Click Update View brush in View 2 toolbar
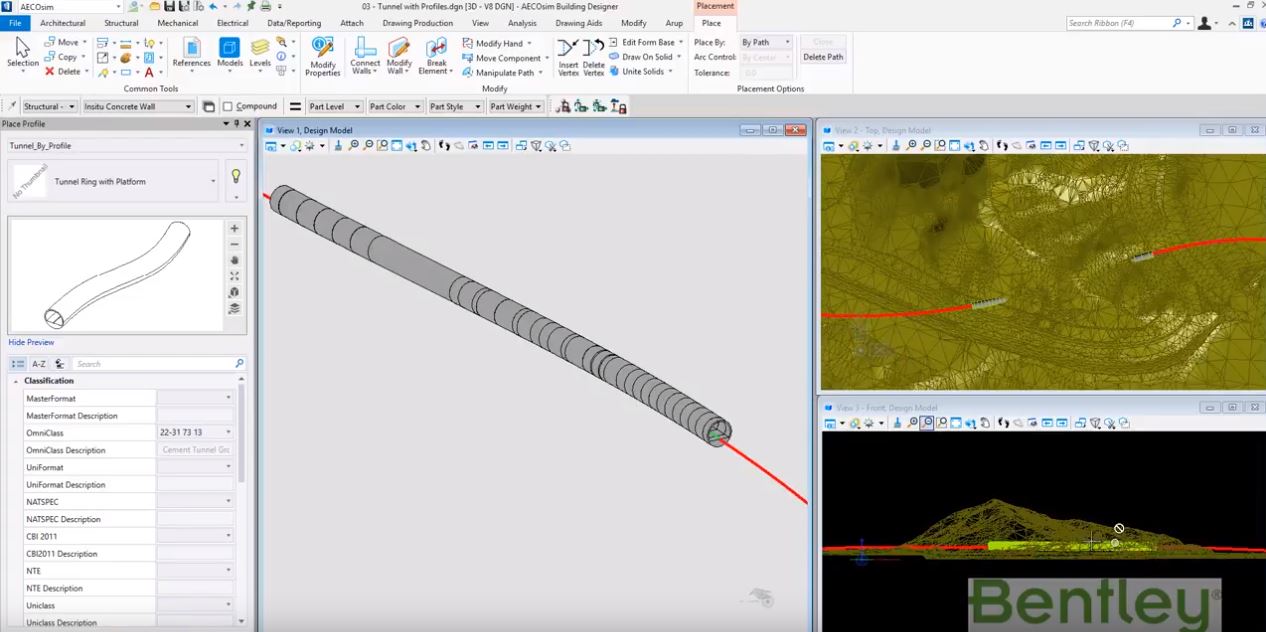The width and height of the screenshot is (1266, 632). pos(897,146)
